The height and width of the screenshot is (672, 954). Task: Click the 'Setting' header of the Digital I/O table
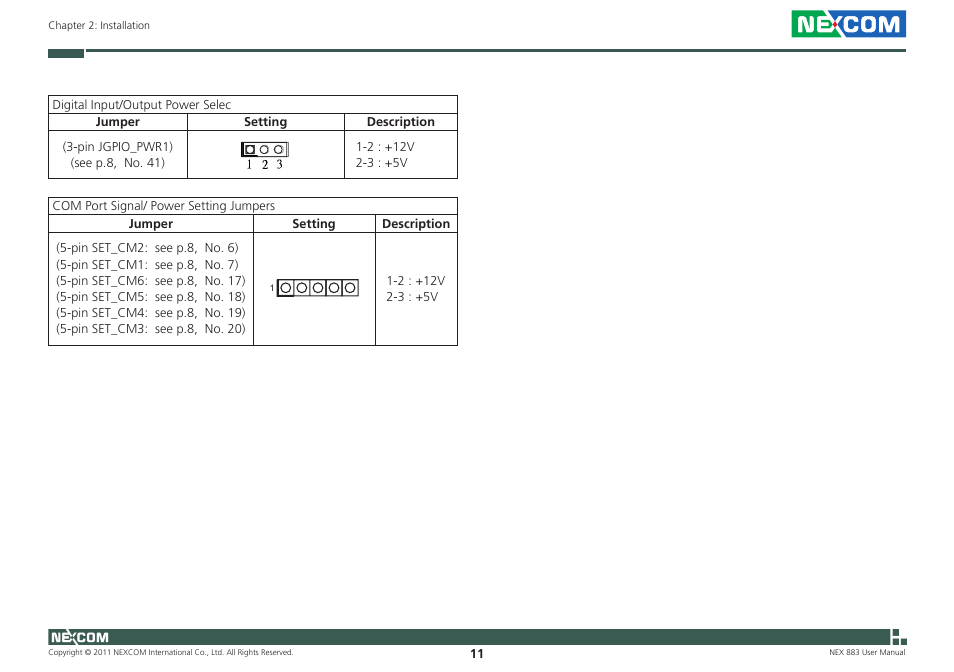[x=265, y=122]
